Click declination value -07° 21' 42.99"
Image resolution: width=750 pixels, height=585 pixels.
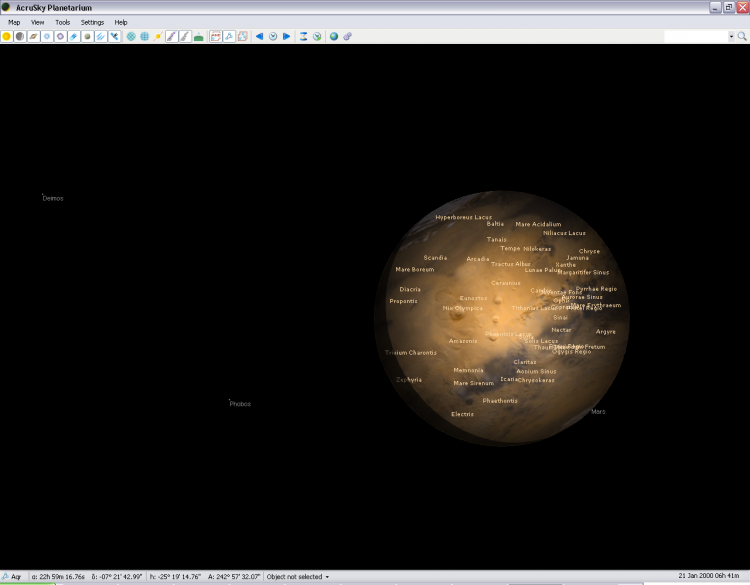tap(117, 577)
